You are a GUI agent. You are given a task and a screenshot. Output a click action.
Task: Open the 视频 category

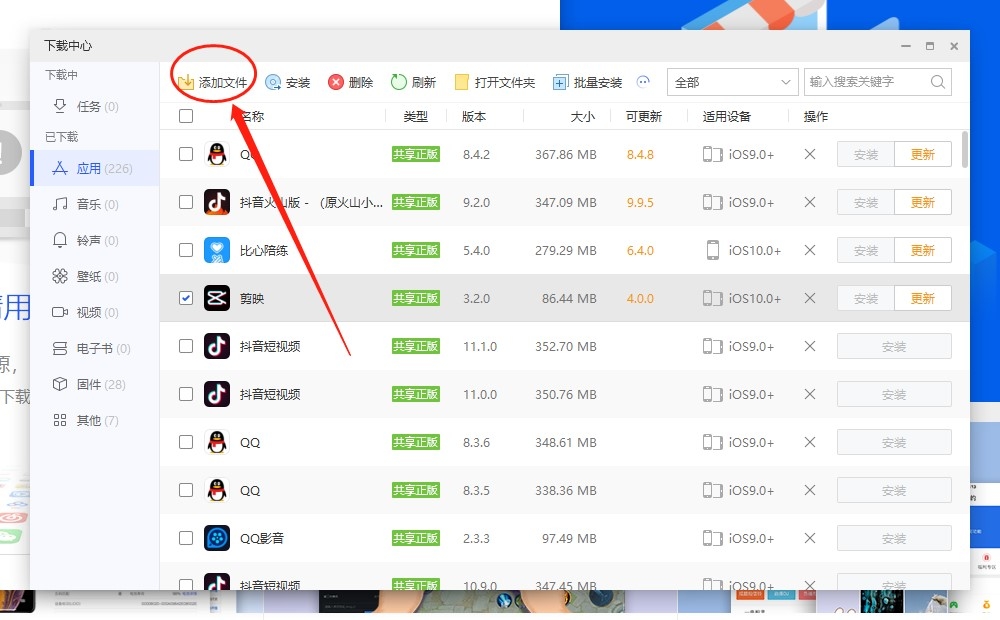[x=94, y=313]
